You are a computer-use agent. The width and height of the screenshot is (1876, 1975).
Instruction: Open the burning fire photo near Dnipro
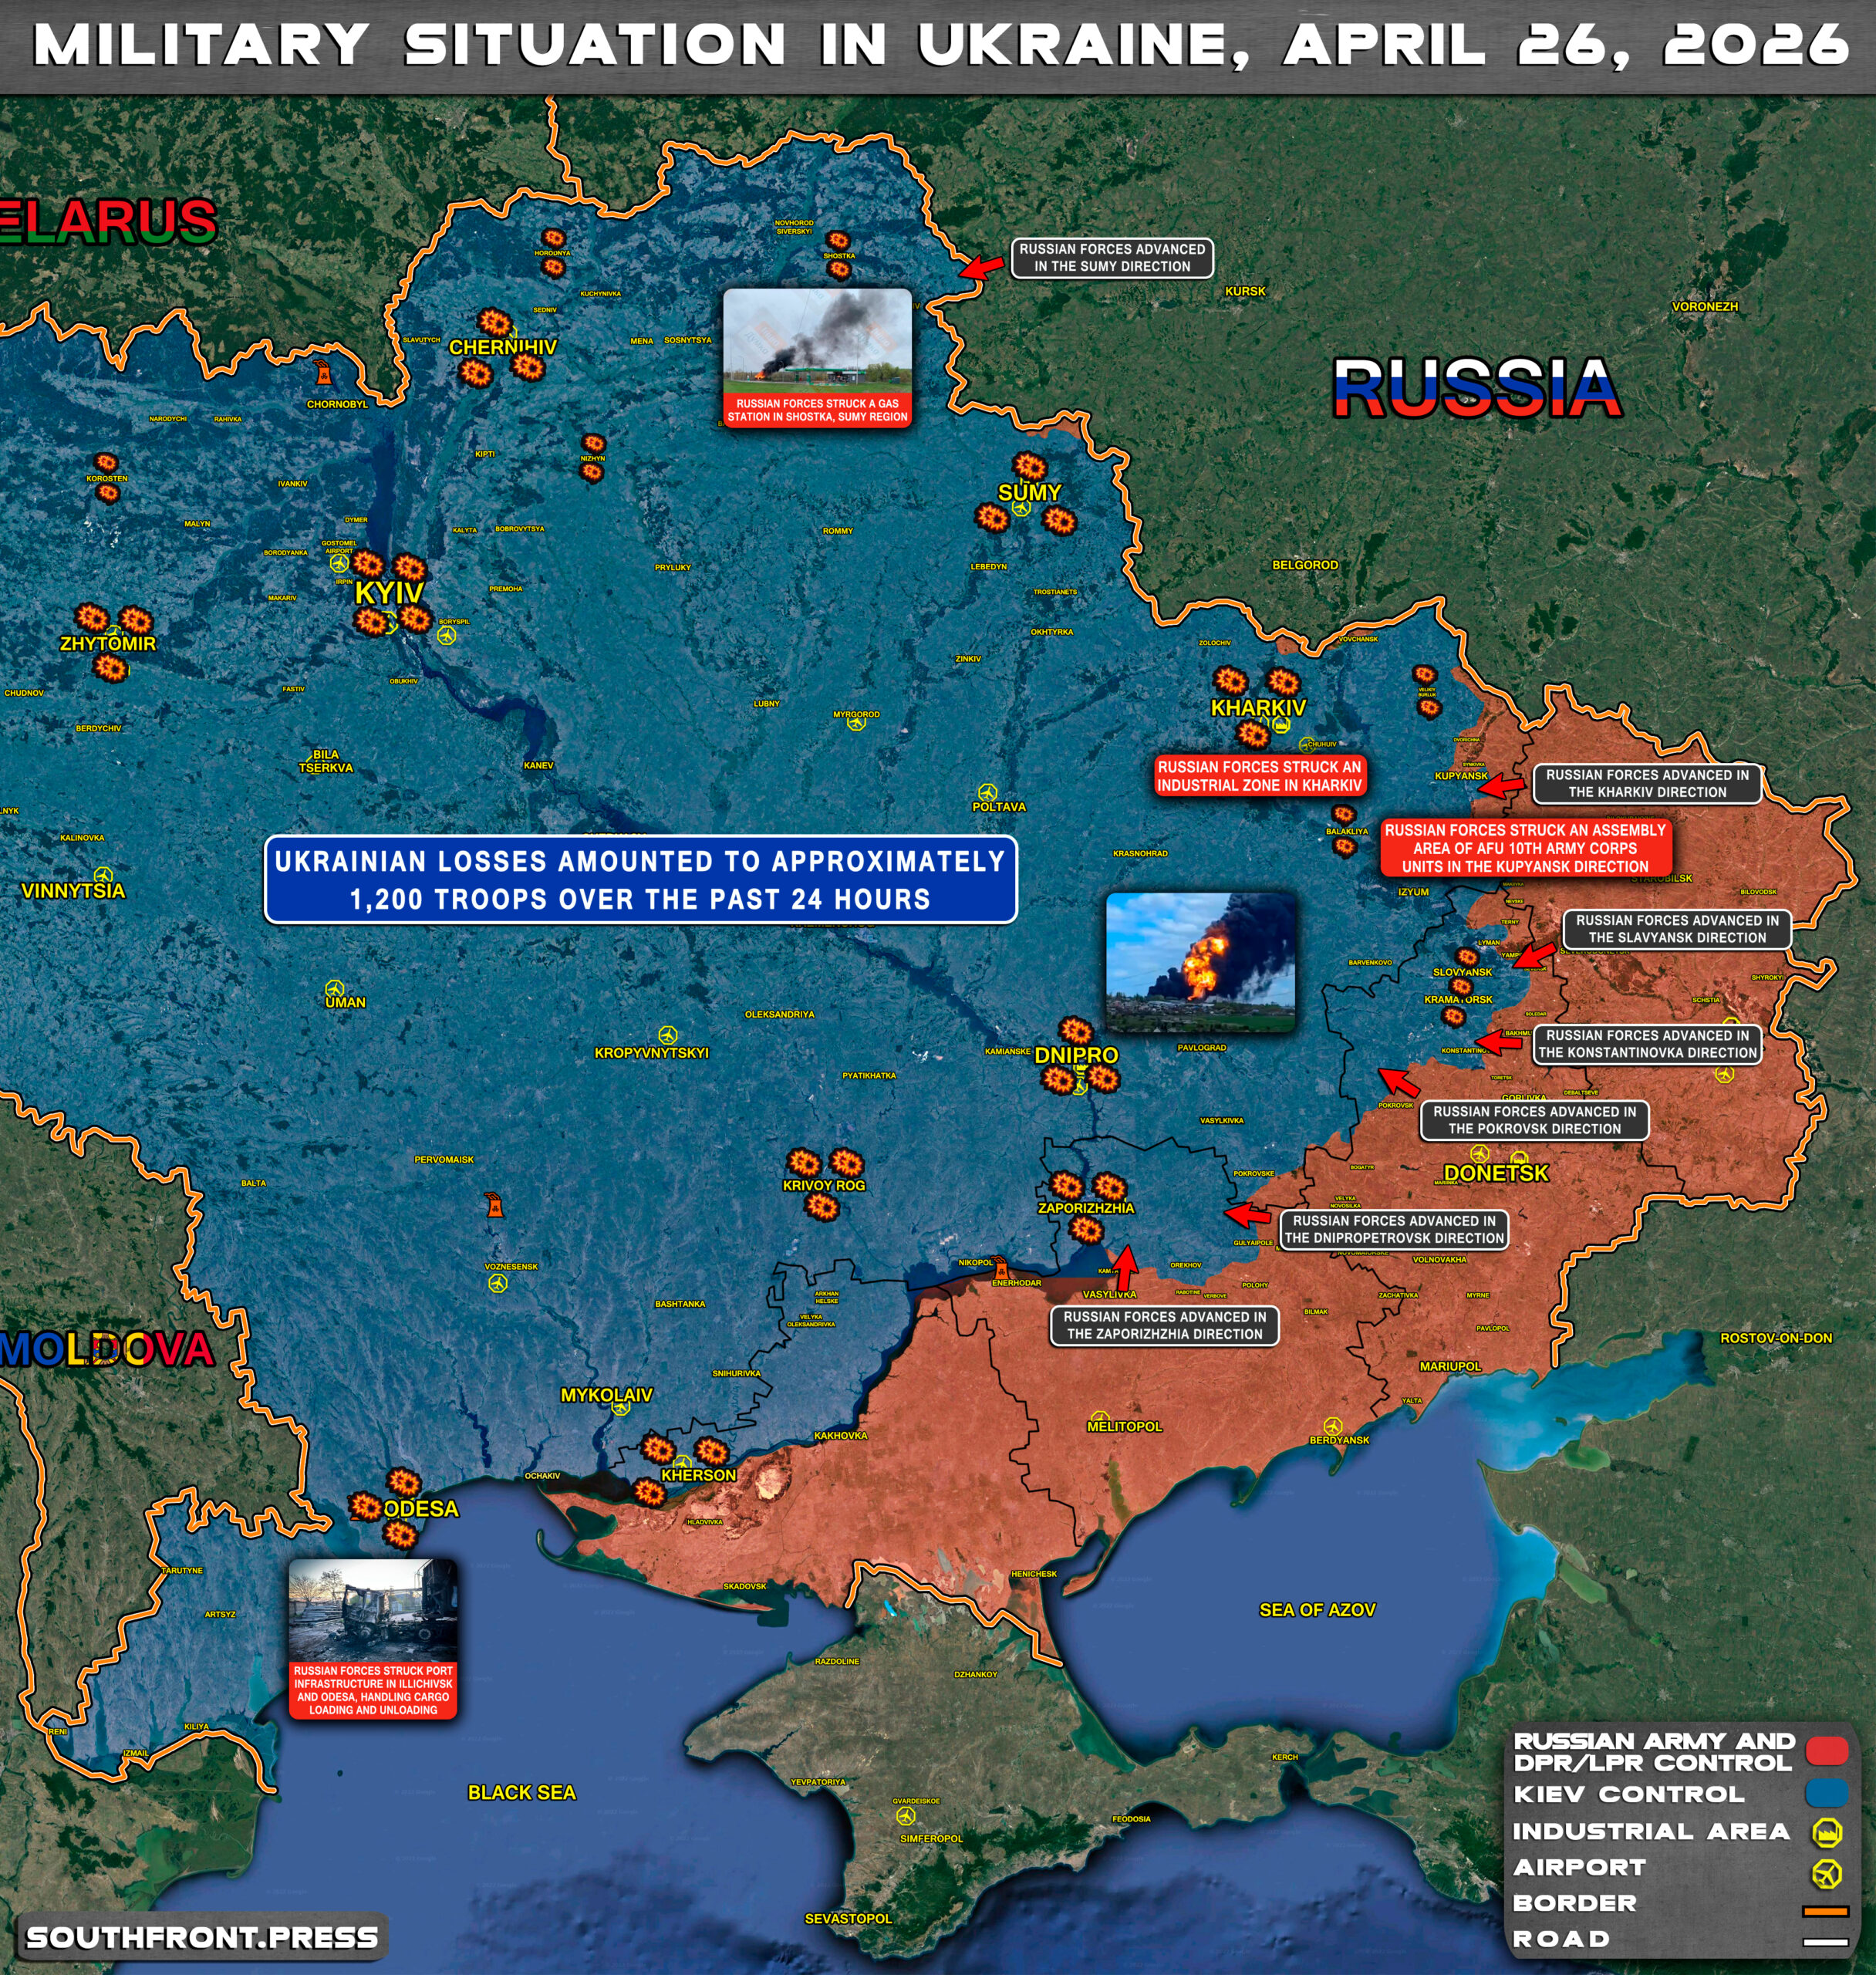1201,962
